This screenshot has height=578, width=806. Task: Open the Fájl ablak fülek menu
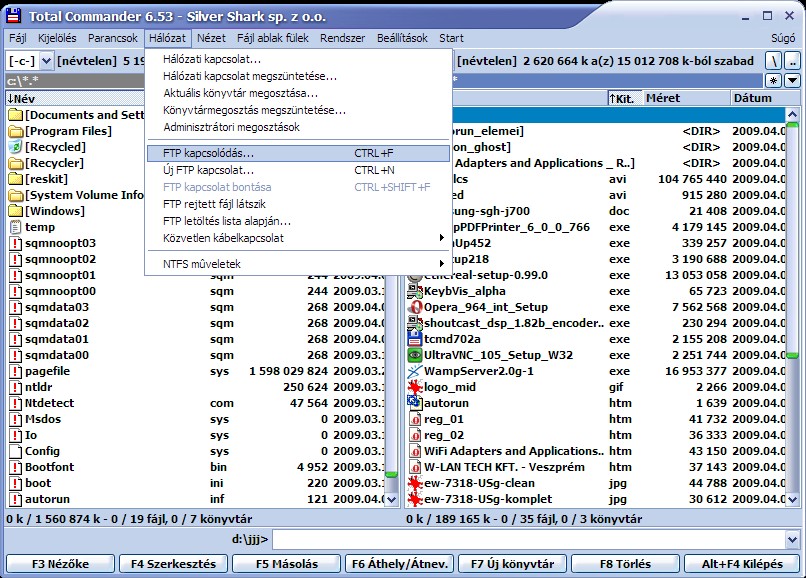pyautogui.click(x=272, y=38)
